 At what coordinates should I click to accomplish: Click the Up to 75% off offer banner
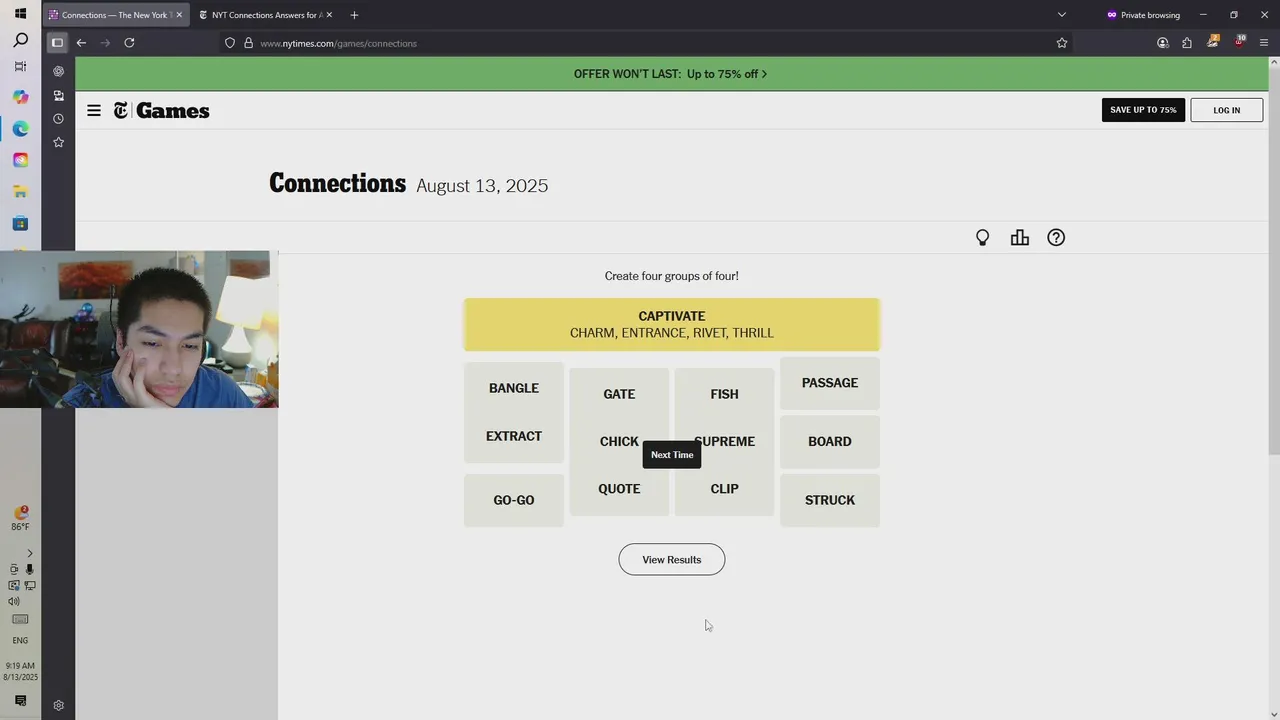tap(671, 74)
